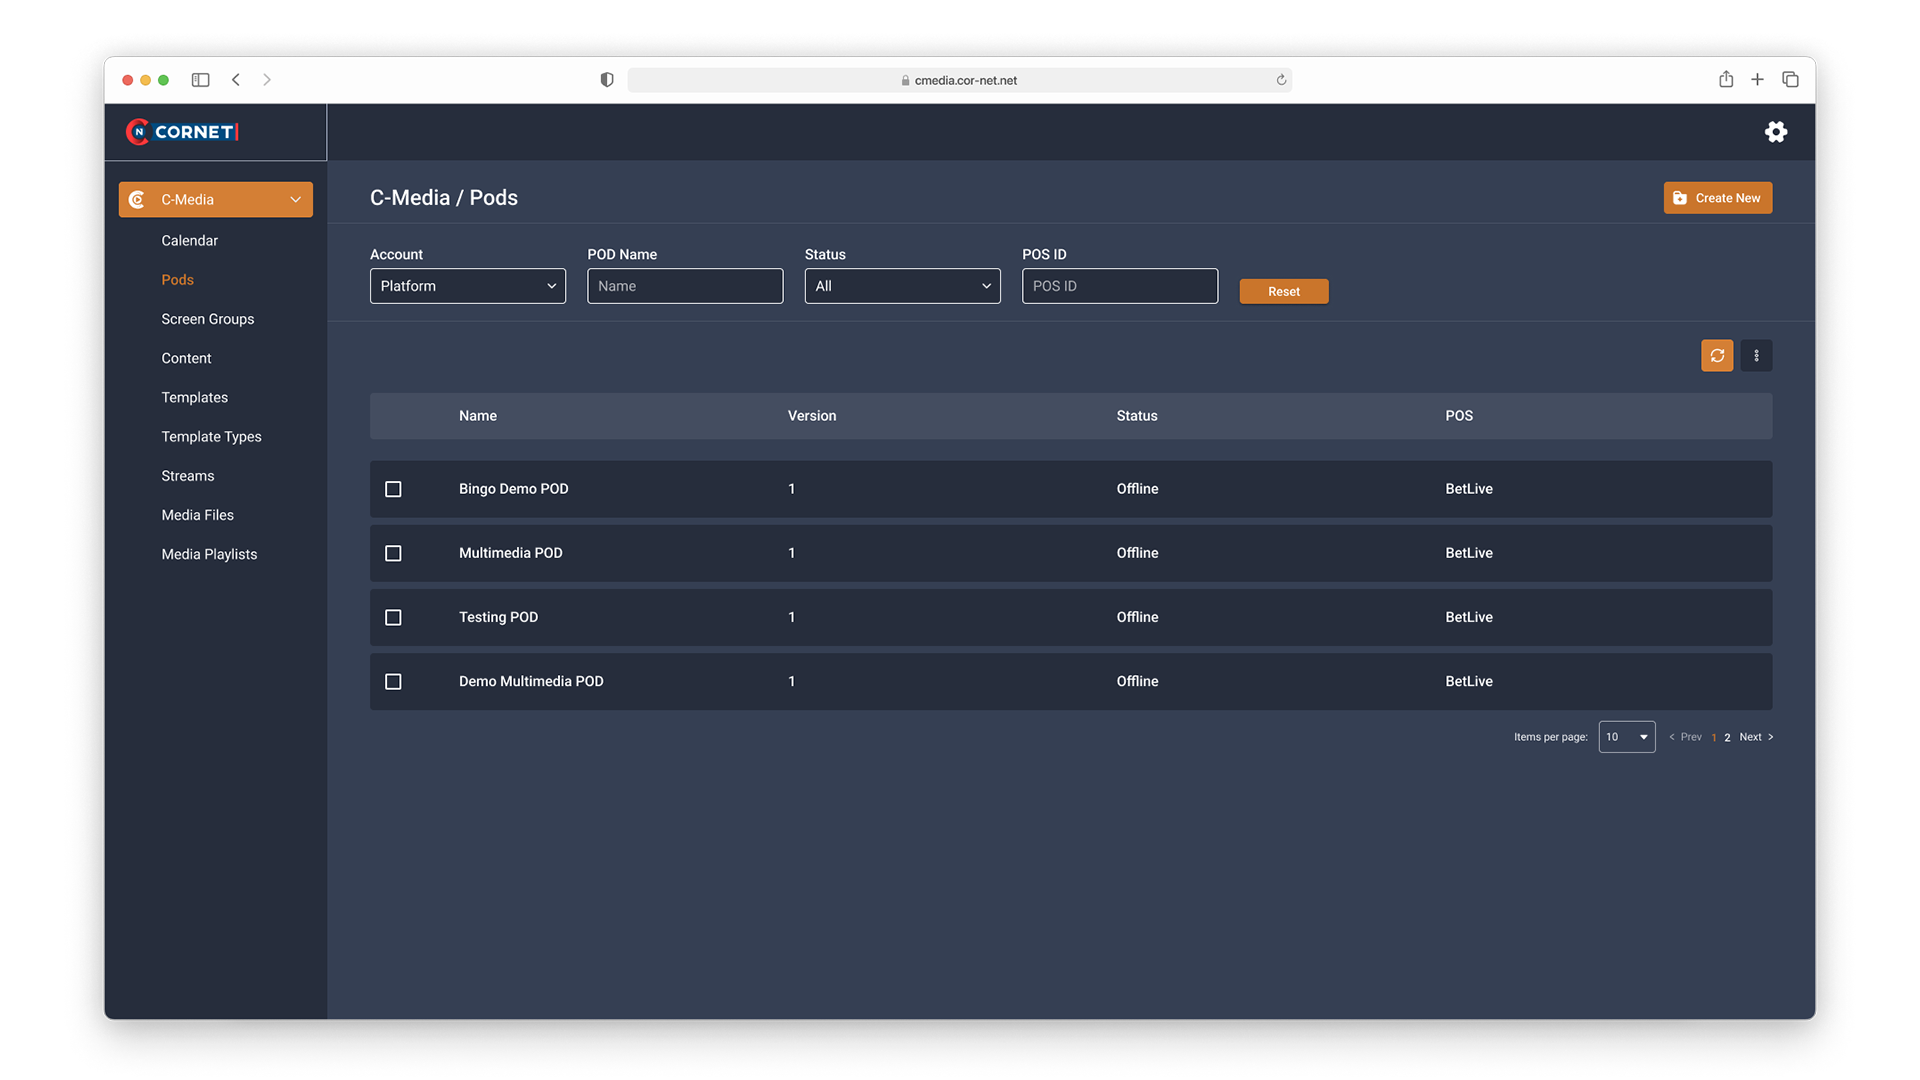Click the Cornet logo

tap(182, 132)
